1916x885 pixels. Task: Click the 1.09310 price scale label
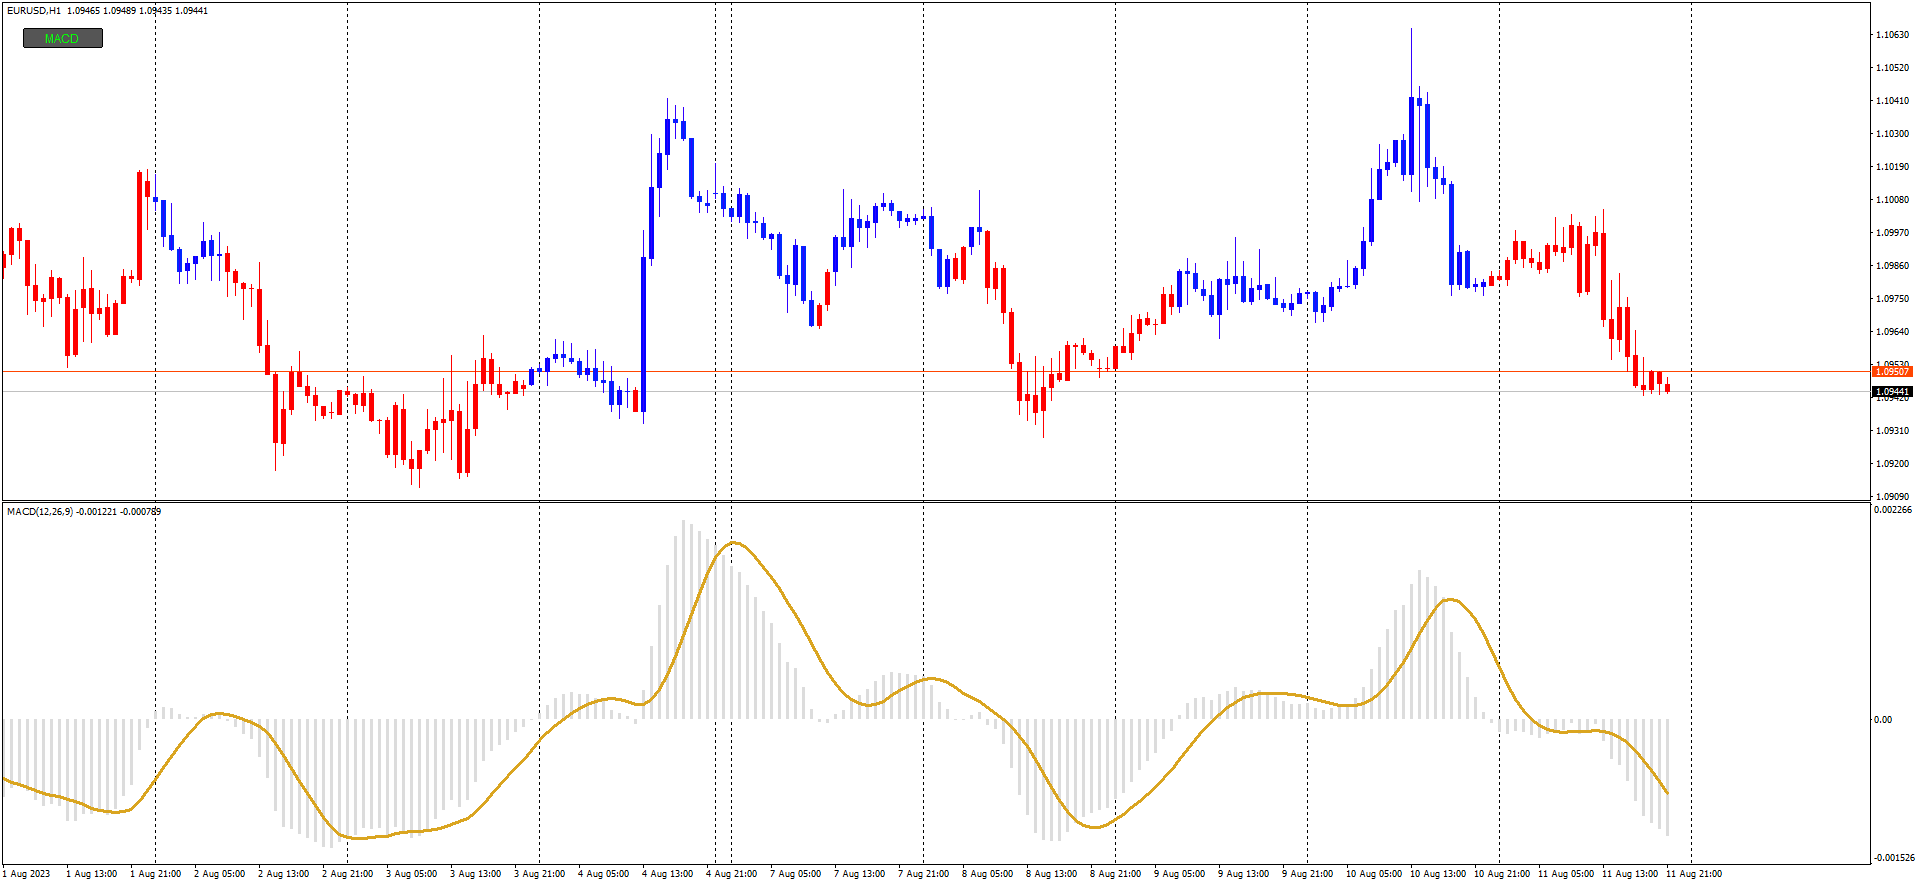pyautogui.click(x=1892, y=431)
